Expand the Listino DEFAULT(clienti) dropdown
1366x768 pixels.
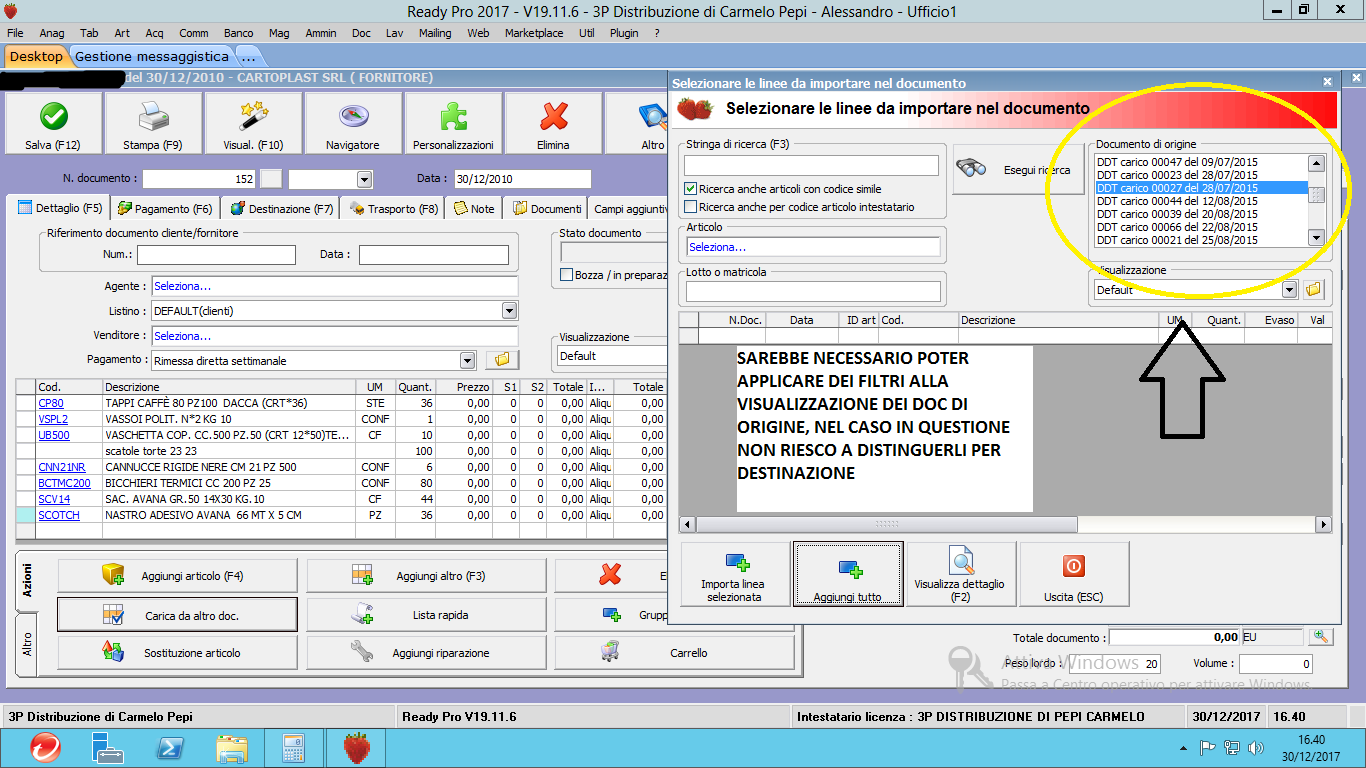509,311
